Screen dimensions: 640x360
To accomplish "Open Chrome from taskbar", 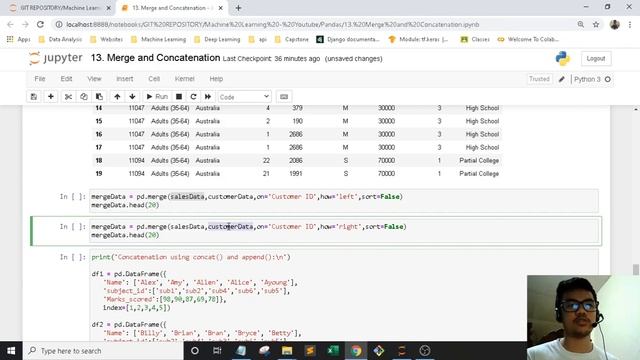I will point(356,351).
